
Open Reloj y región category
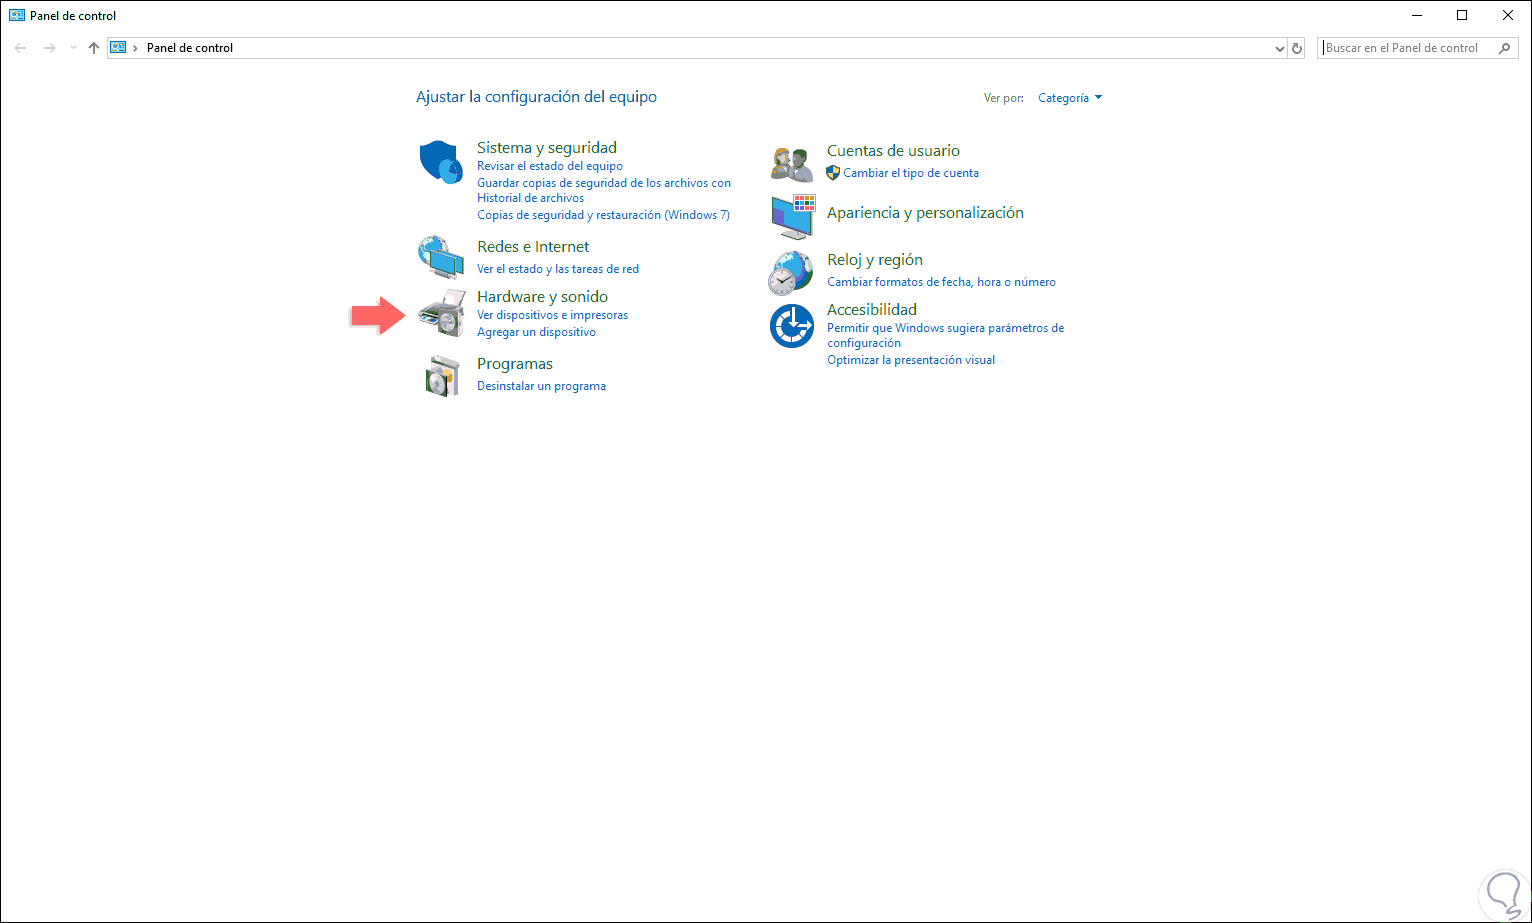tap(875, 260)
